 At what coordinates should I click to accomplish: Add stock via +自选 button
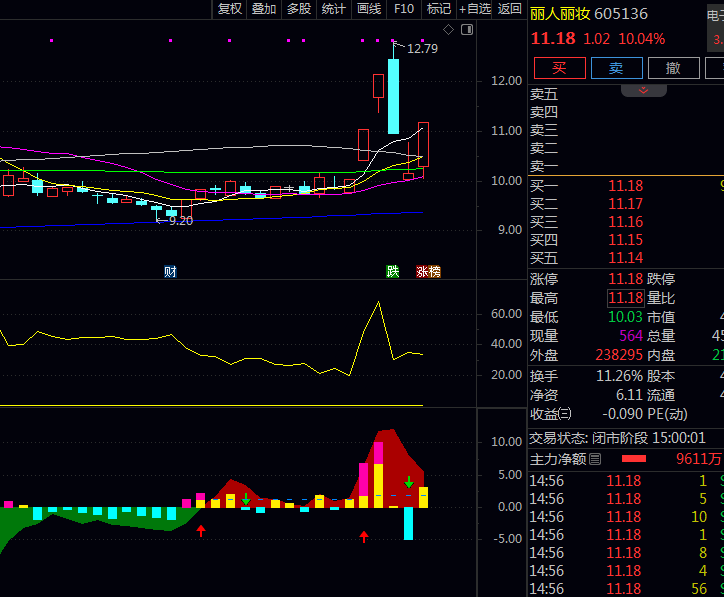pos(474,9)
